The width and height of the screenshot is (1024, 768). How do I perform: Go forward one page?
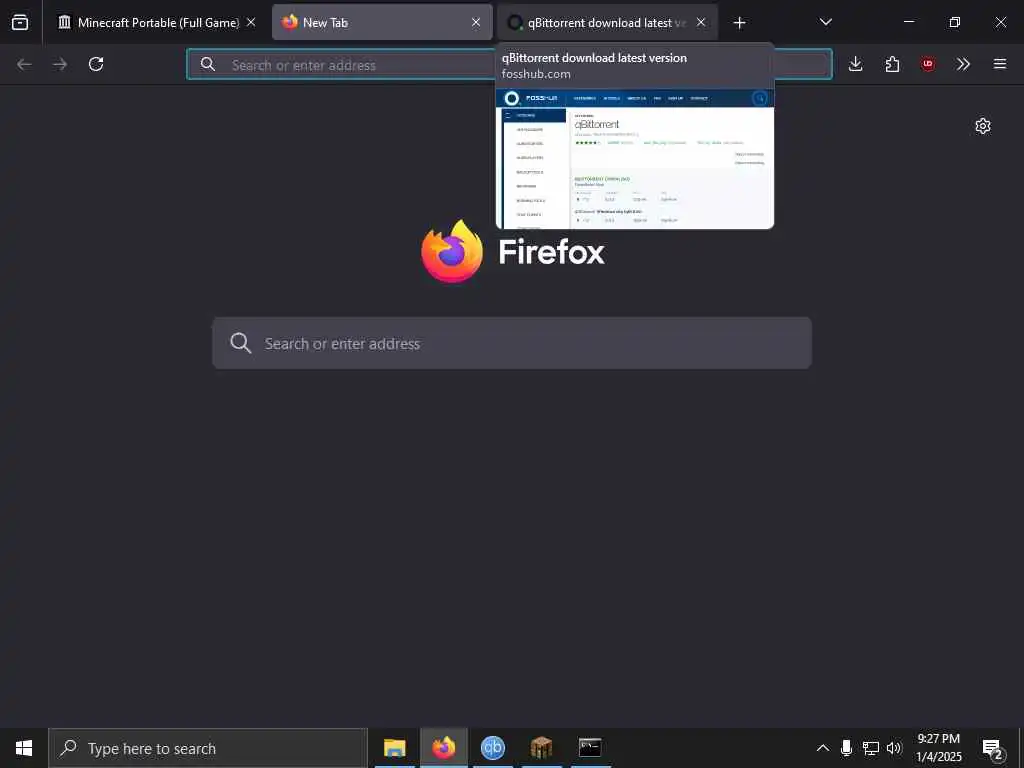tap(60, 64)
